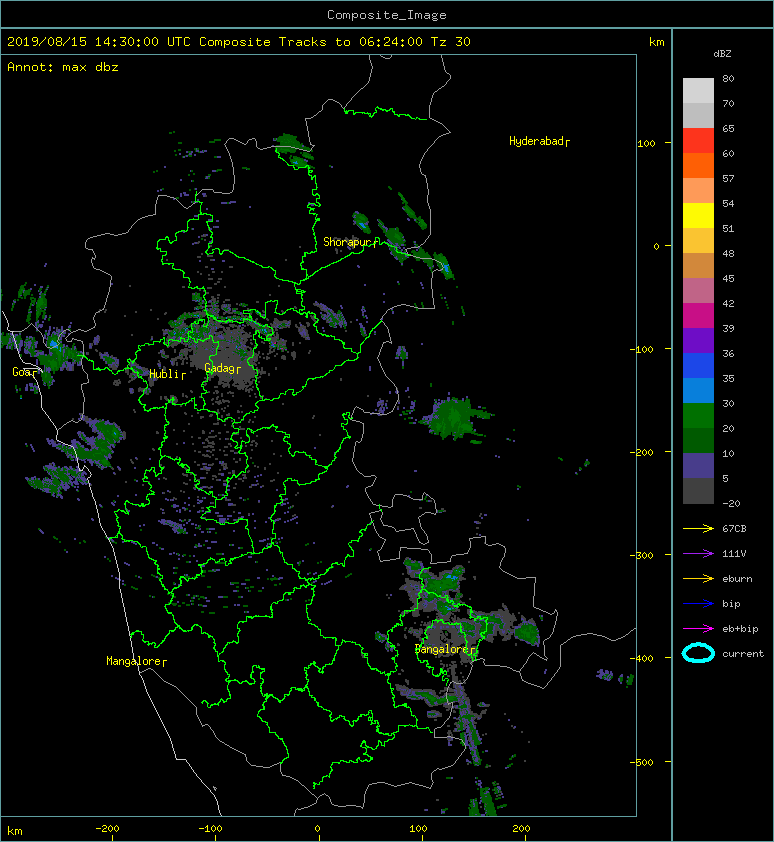This screenshot has height=842, width=774.
Task: Pick the bright yellow 51-54 dBZ swatch
Action: 698,215
